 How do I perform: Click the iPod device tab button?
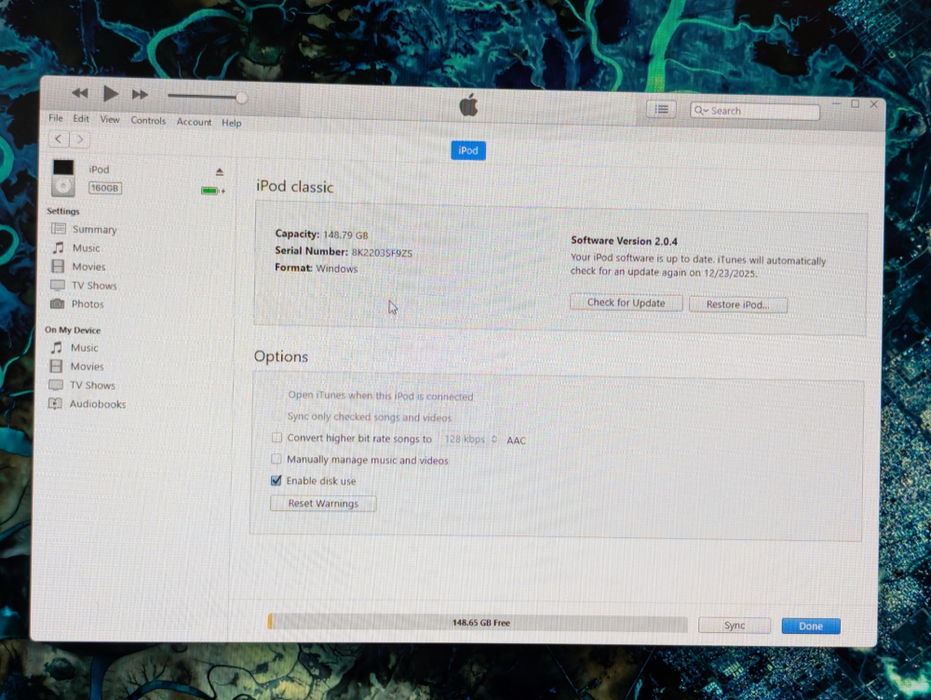point(468,150)
